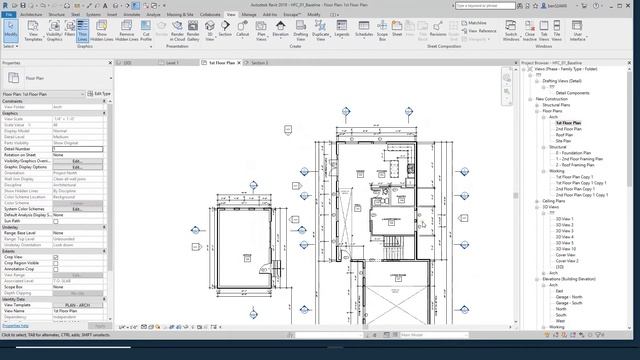640x360 pixels.
Task: Create a Drafting View
Action: pos(300,31)
